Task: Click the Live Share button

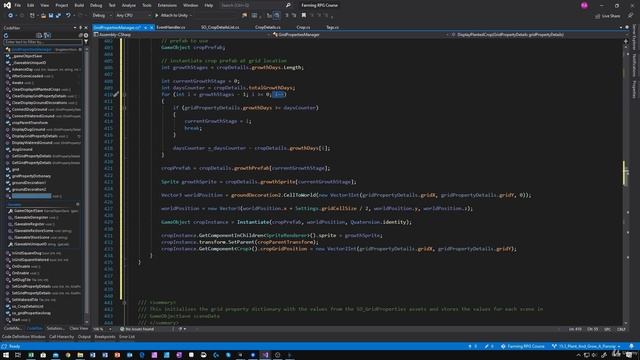Action: 608,16
